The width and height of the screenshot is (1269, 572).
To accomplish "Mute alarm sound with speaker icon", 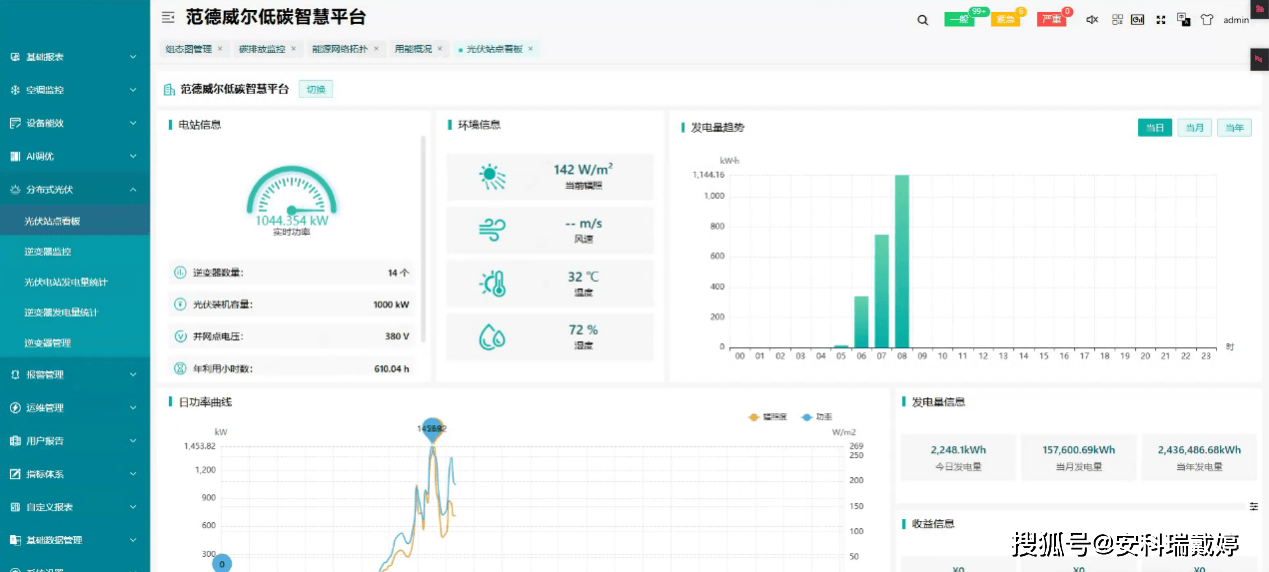I will click(1092, 19).
